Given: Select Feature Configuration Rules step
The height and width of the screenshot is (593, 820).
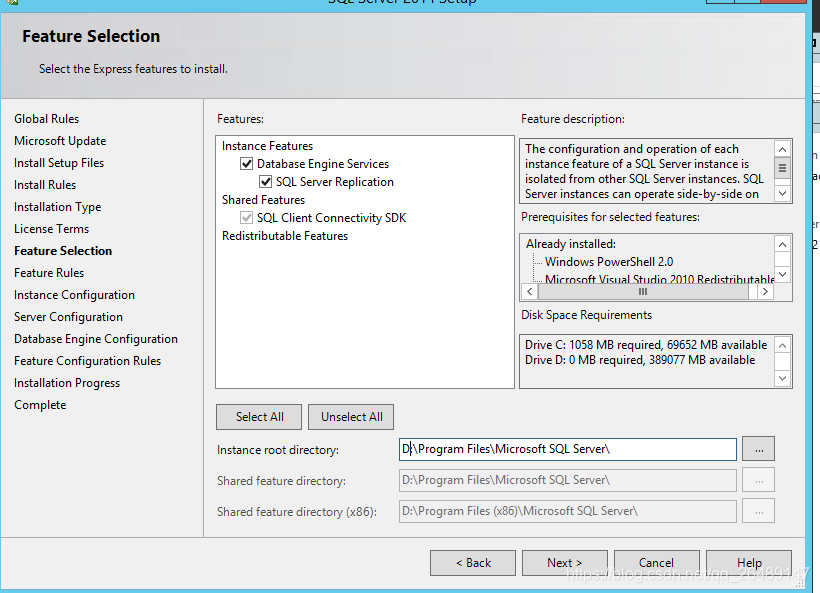Looking at the screenshot, I should [87, 361].
